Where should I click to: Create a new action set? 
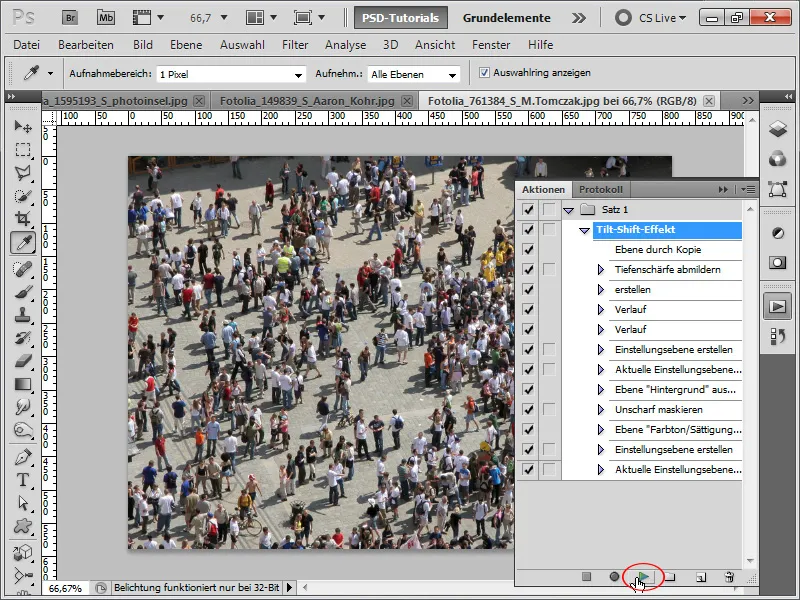pos(670,577)
